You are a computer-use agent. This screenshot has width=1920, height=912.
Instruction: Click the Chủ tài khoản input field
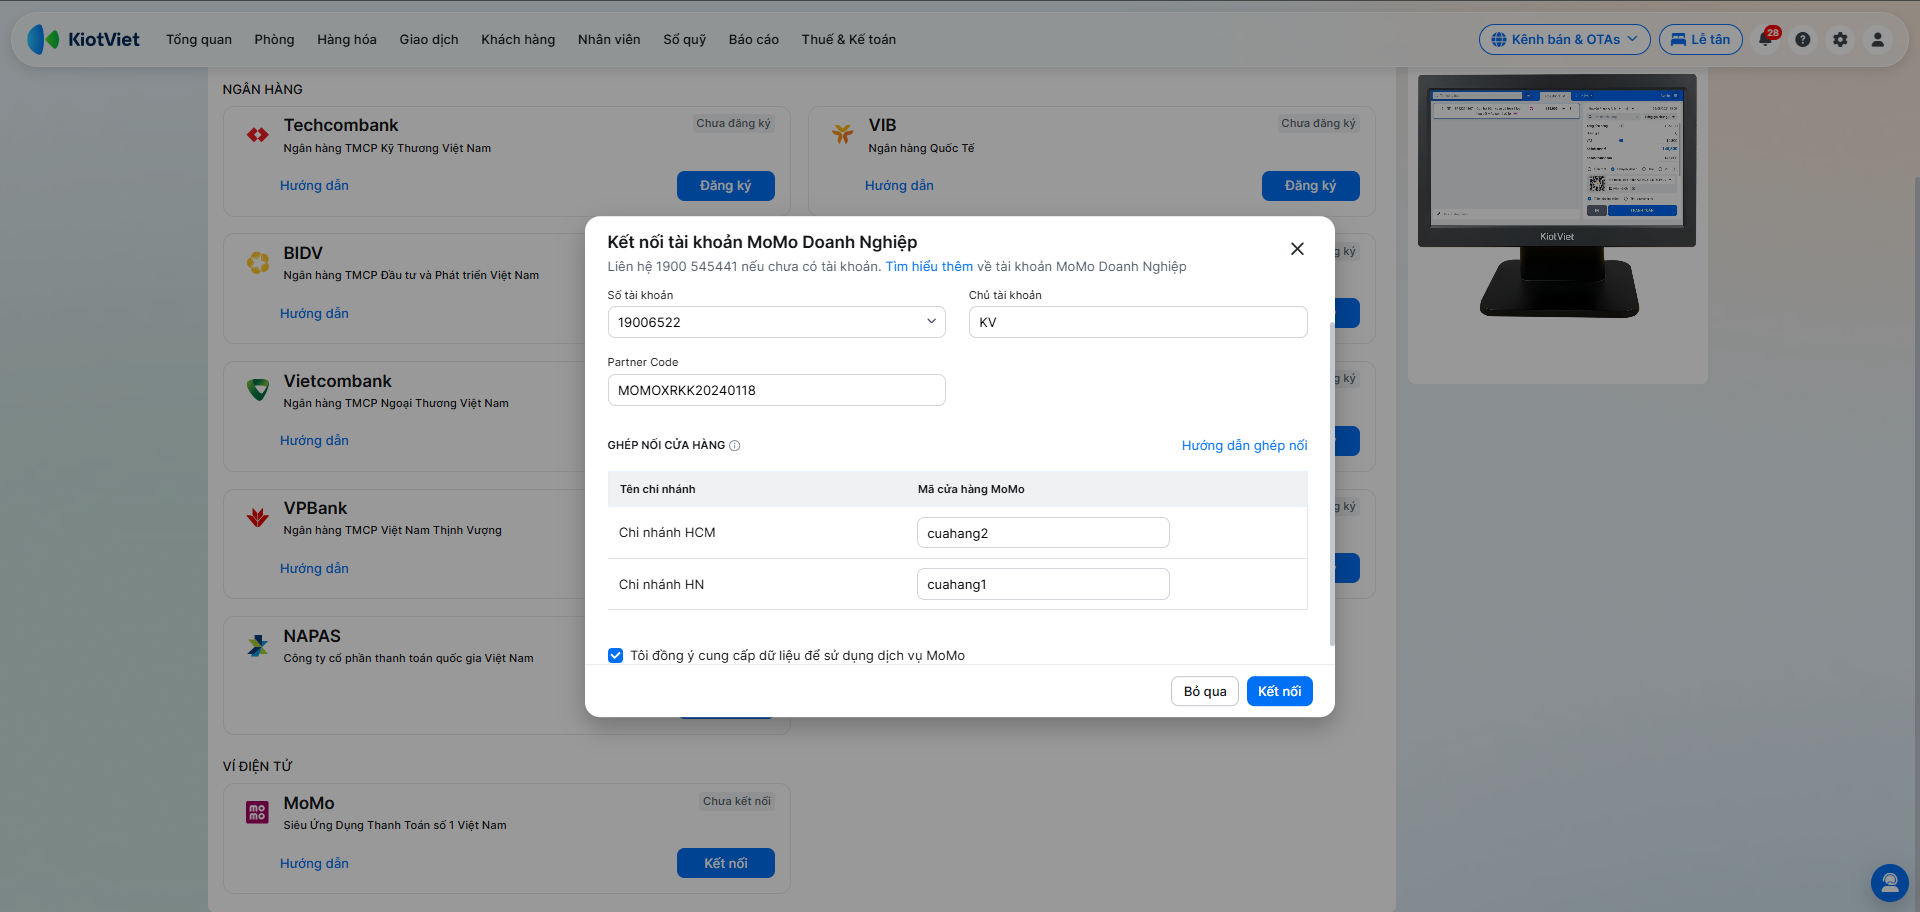(x=1138, y=322)
